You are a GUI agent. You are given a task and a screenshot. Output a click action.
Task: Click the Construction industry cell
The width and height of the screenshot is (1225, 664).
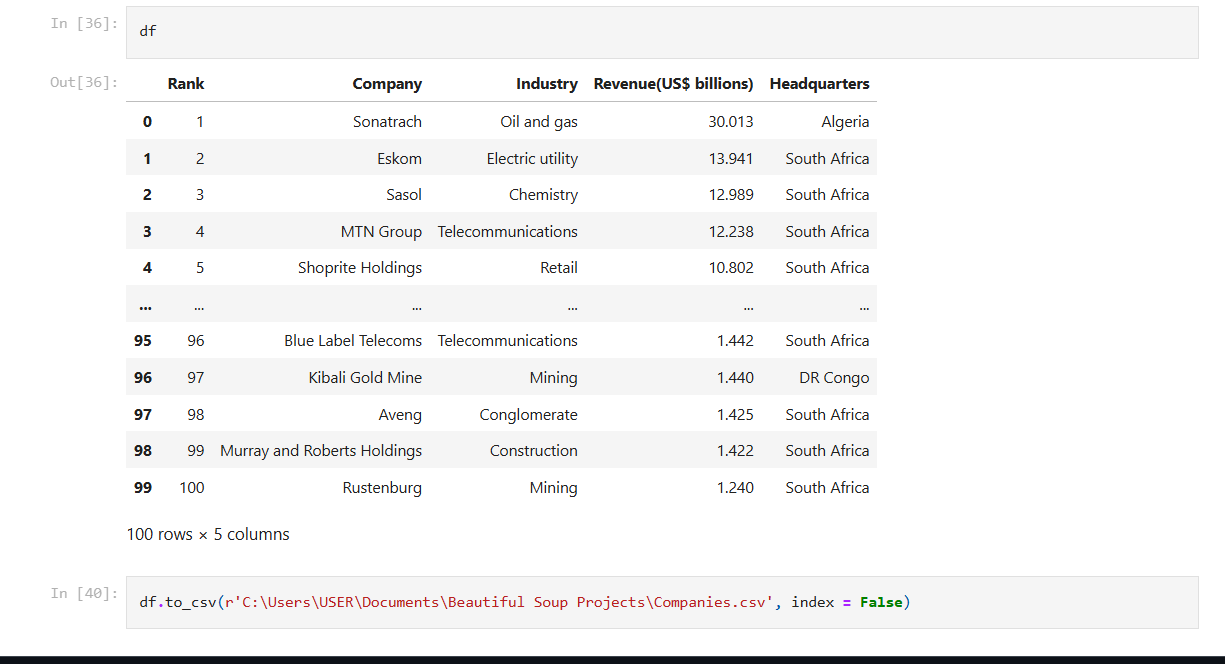point(534,451)
